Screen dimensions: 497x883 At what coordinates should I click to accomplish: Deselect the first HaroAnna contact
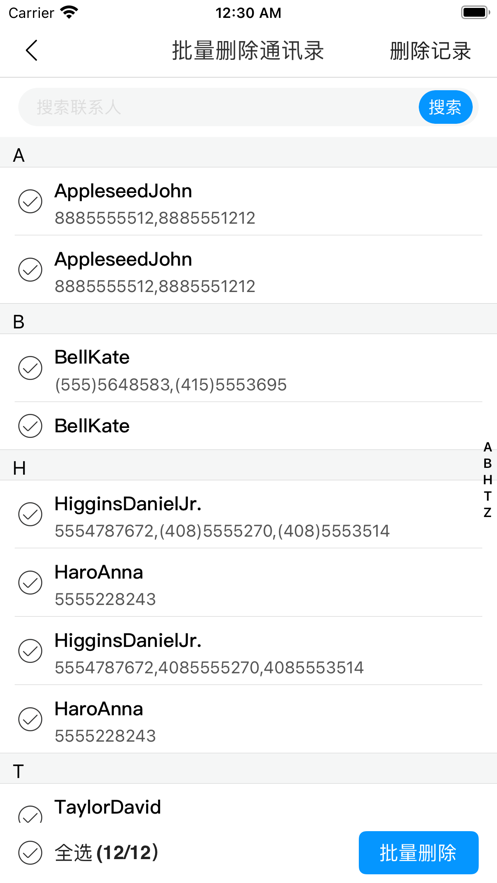tap(30, 583)
